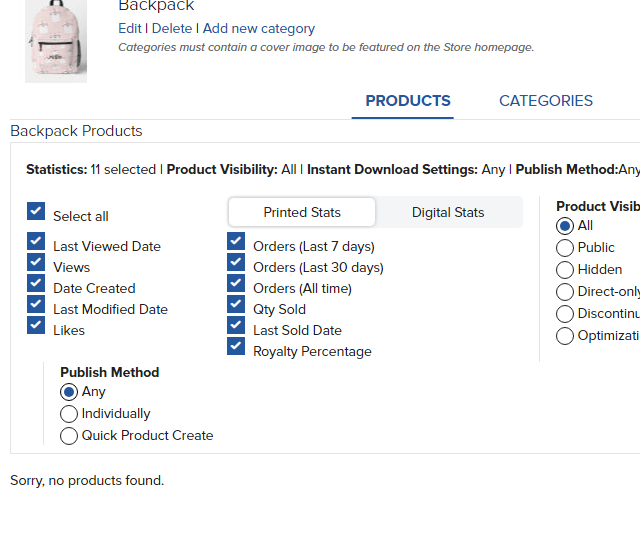This screenshot has height=555, width=640.
Task: Toggle the Qty Sold checkbox
Action: pos(236,305)
